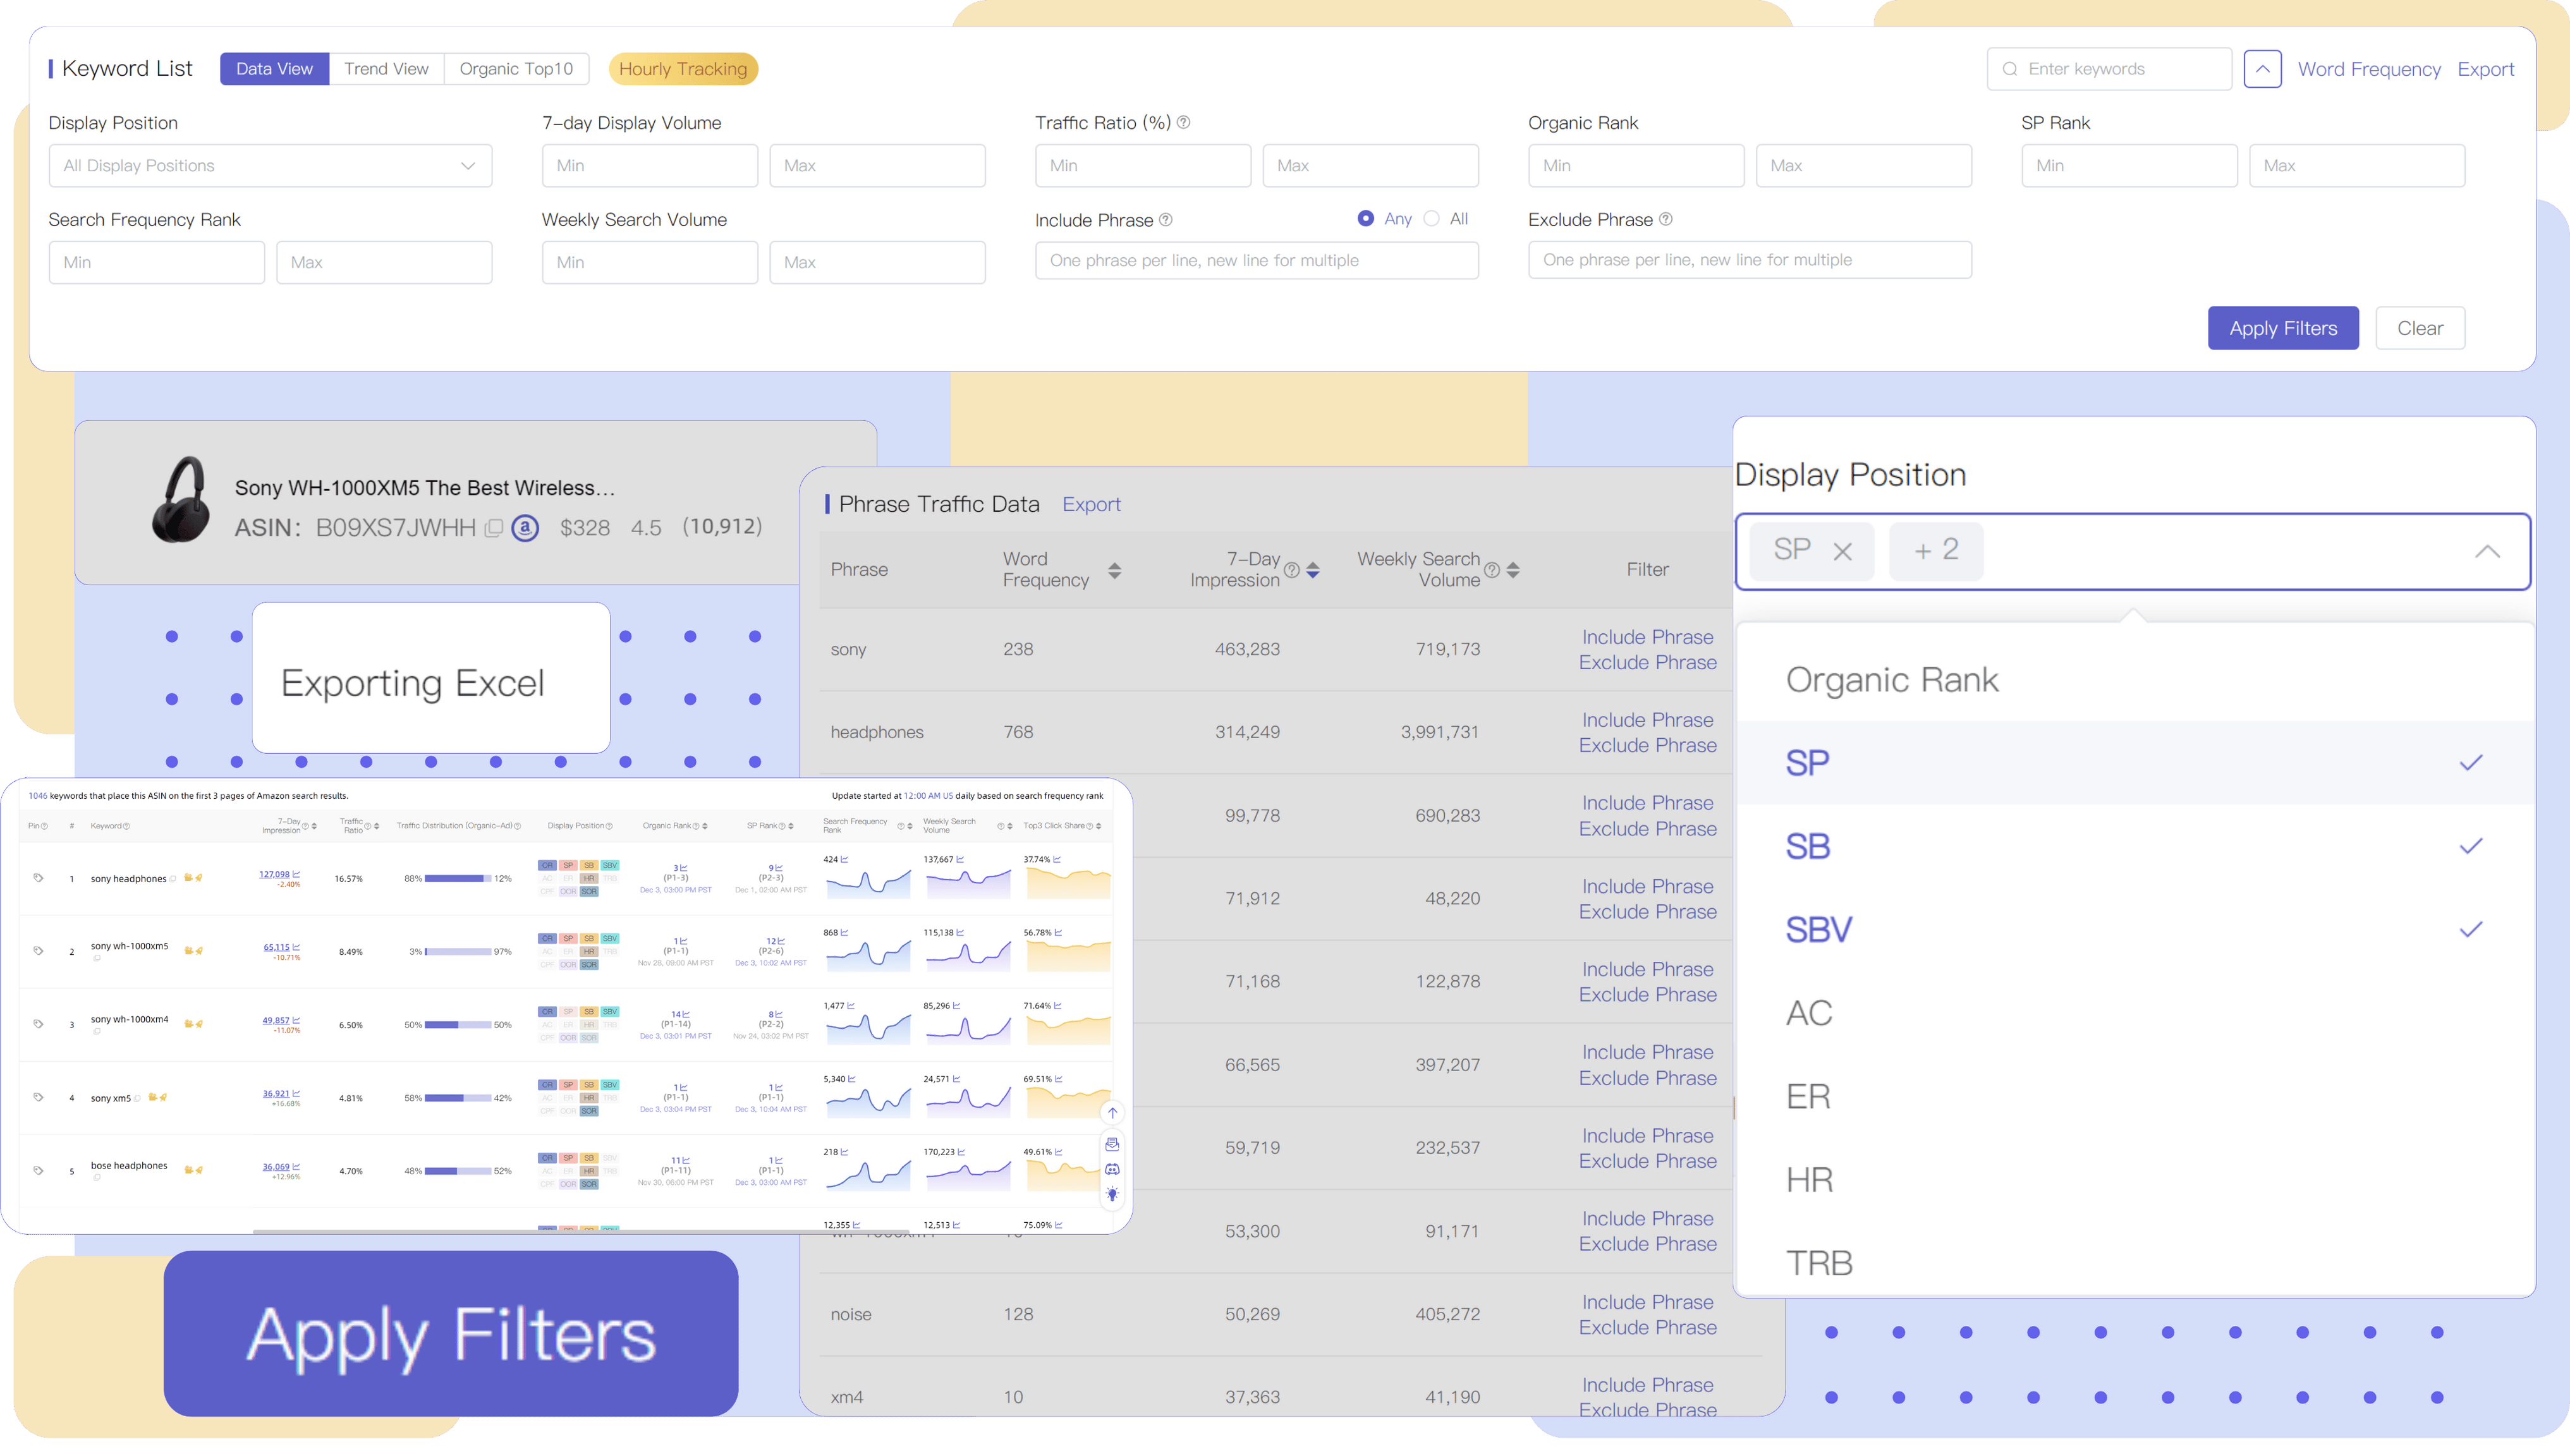
Task: Remove the SP tag with its X
Action: point(1843,551)
